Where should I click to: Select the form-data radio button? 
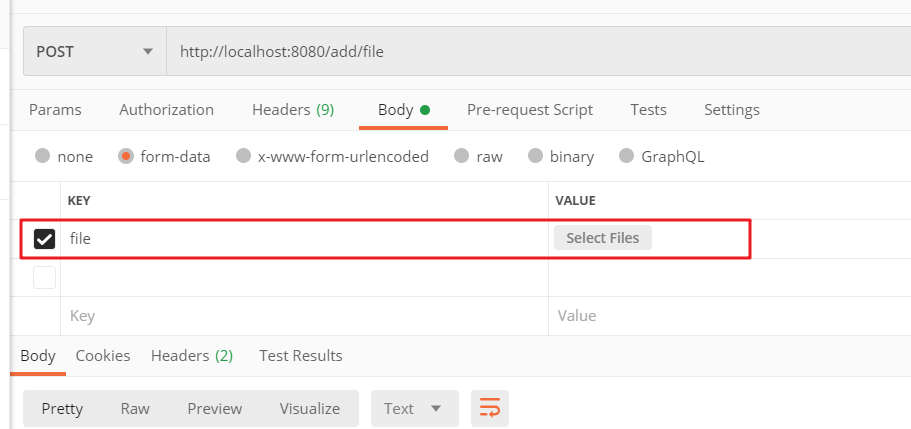tap(125, 156)
